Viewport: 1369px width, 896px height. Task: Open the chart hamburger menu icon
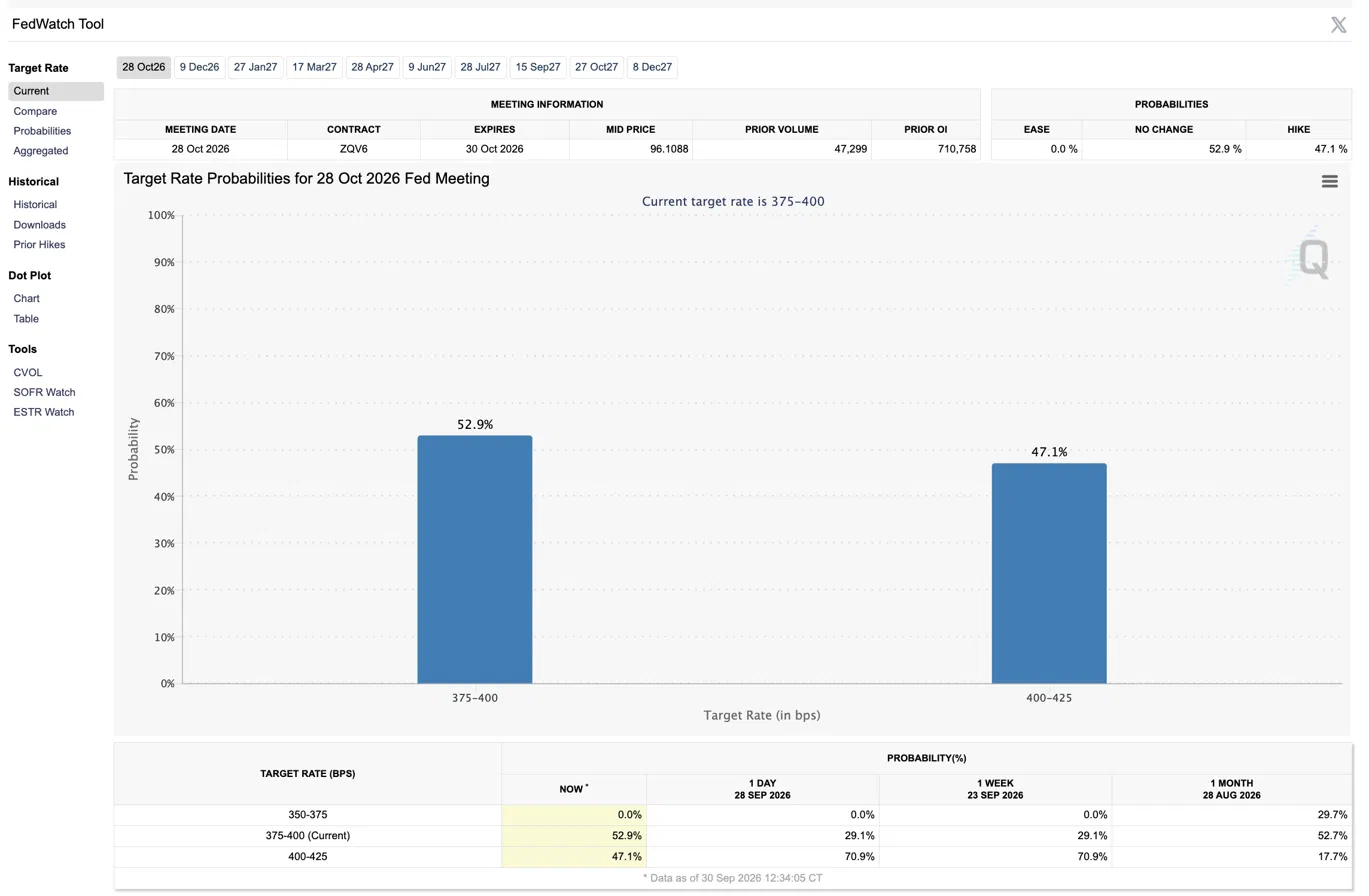[1329, 181]
